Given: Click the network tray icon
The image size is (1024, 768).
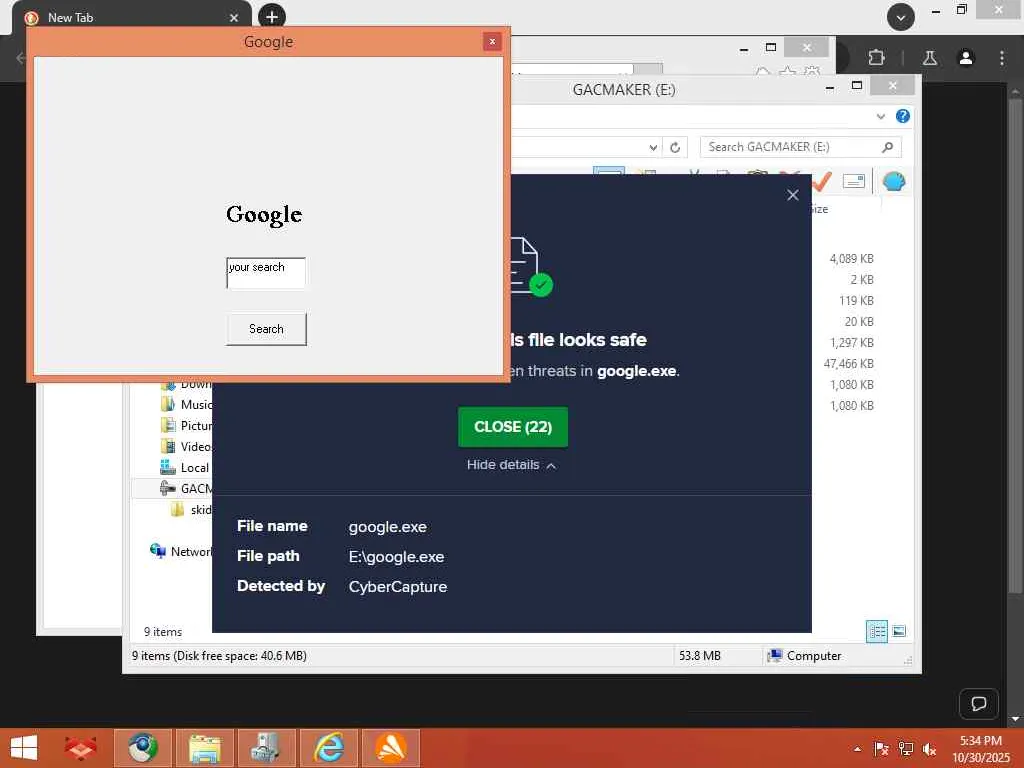Looking at the screenshot, I should pyautogui.click(x=906, y=749).
